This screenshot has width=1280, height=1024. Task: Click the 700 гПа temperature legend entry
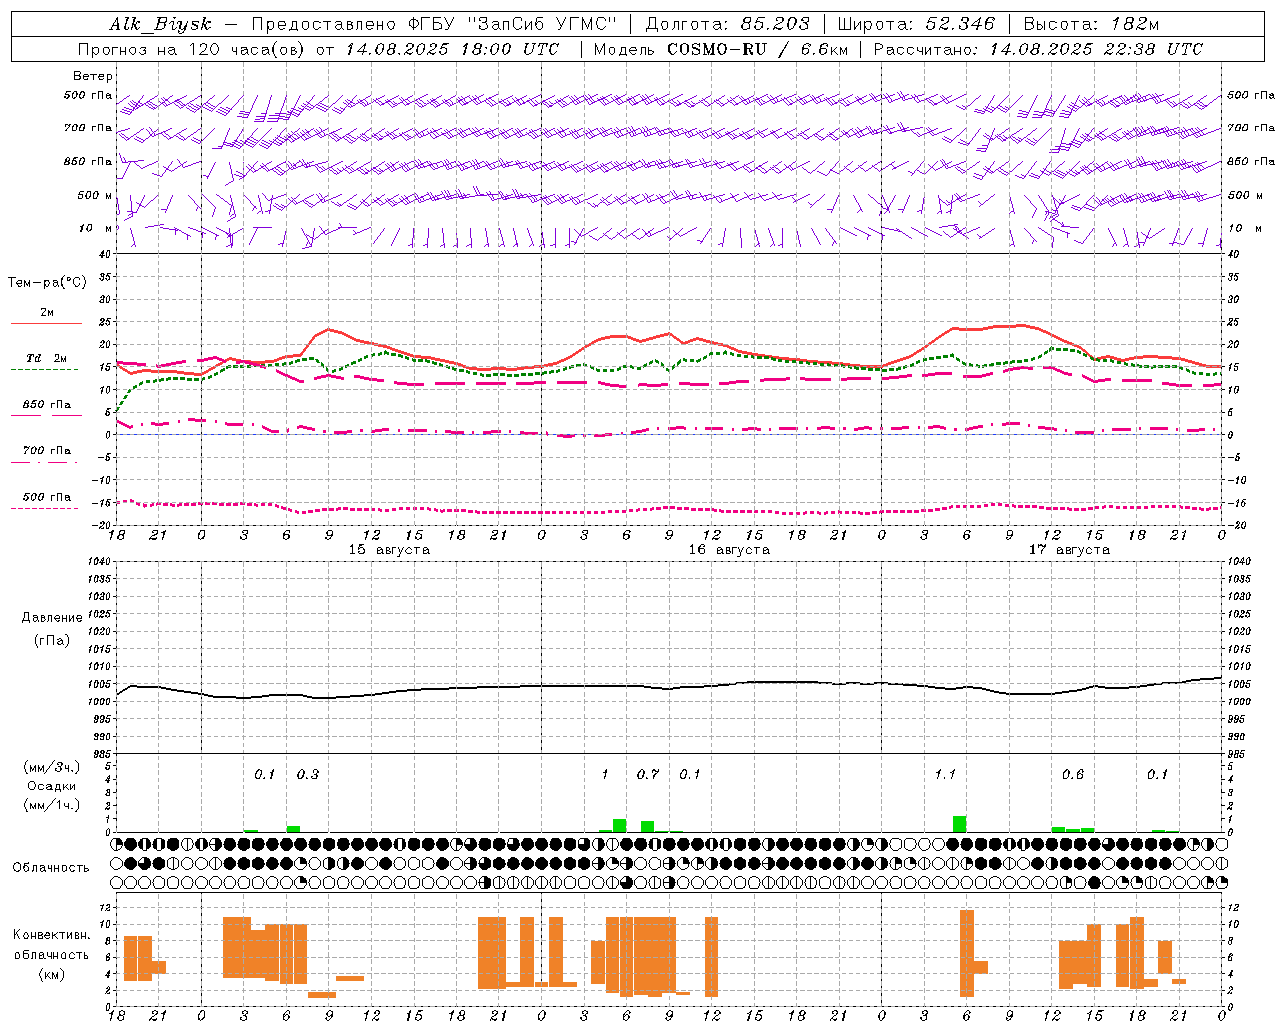46,451
